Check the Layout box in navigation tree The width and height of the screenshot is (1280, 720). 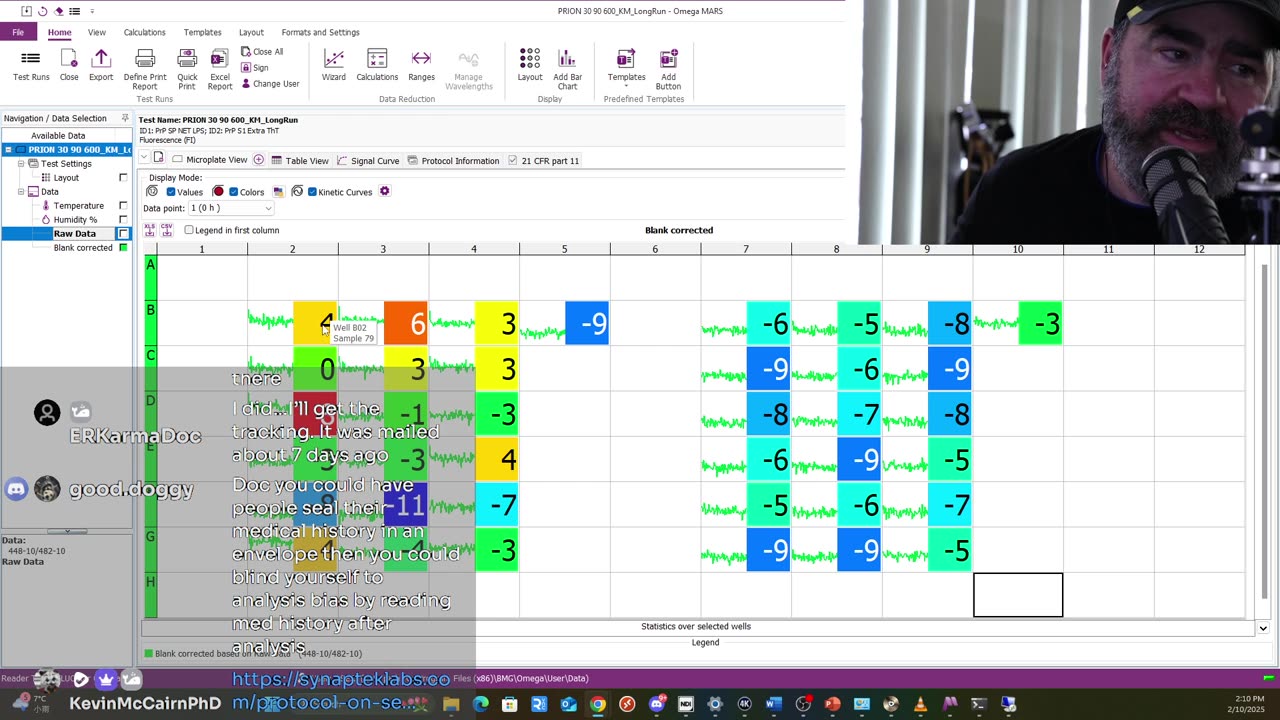tap(123, 177)
